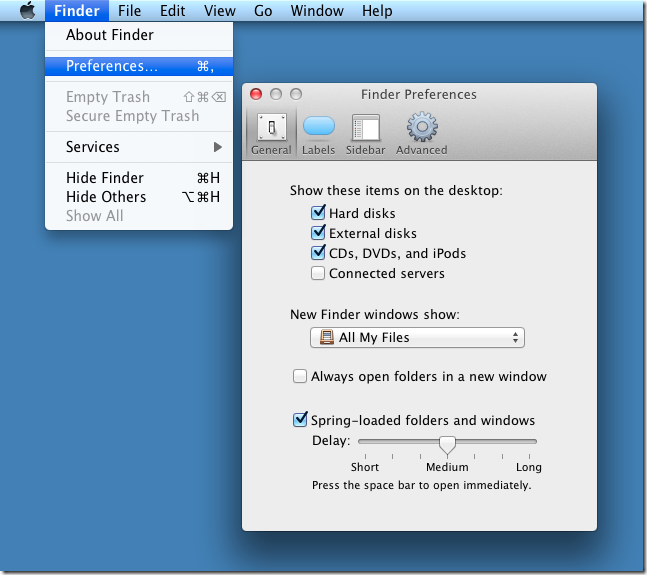Open the All My Files dropdown
The width and height of the screenshot is (647, 575).
click(417, 337)
